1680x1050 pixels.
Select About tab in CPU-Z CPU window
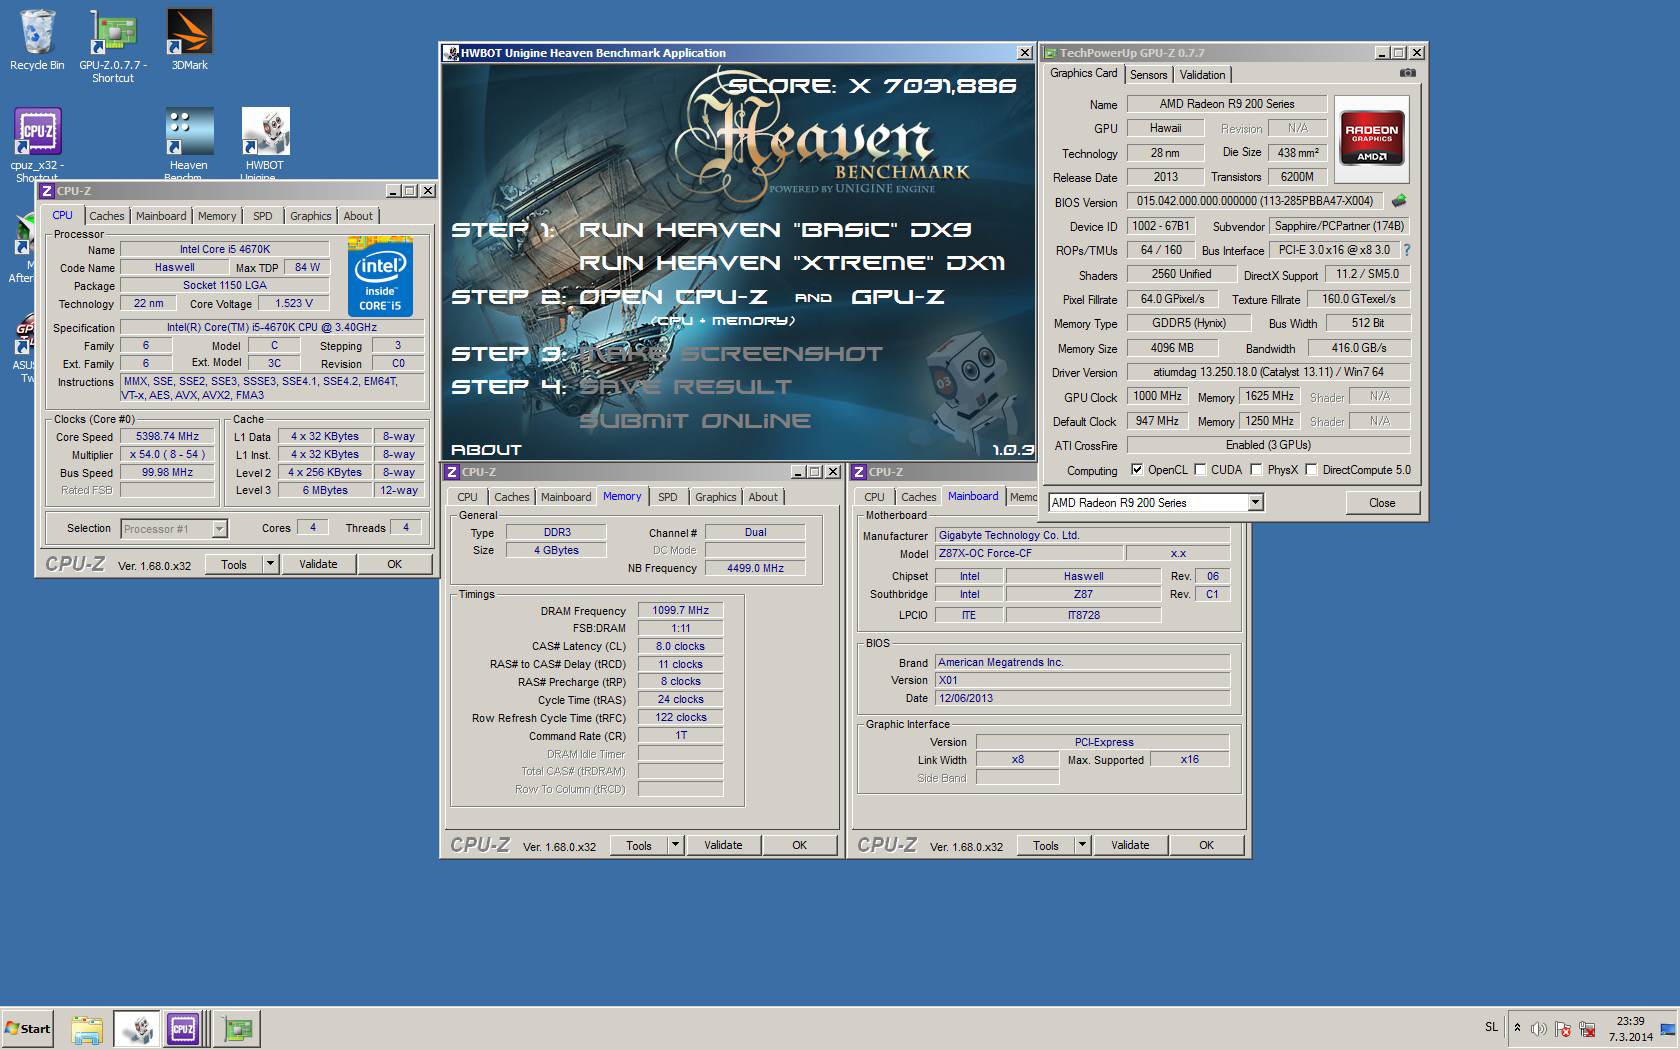coord(358,216)
